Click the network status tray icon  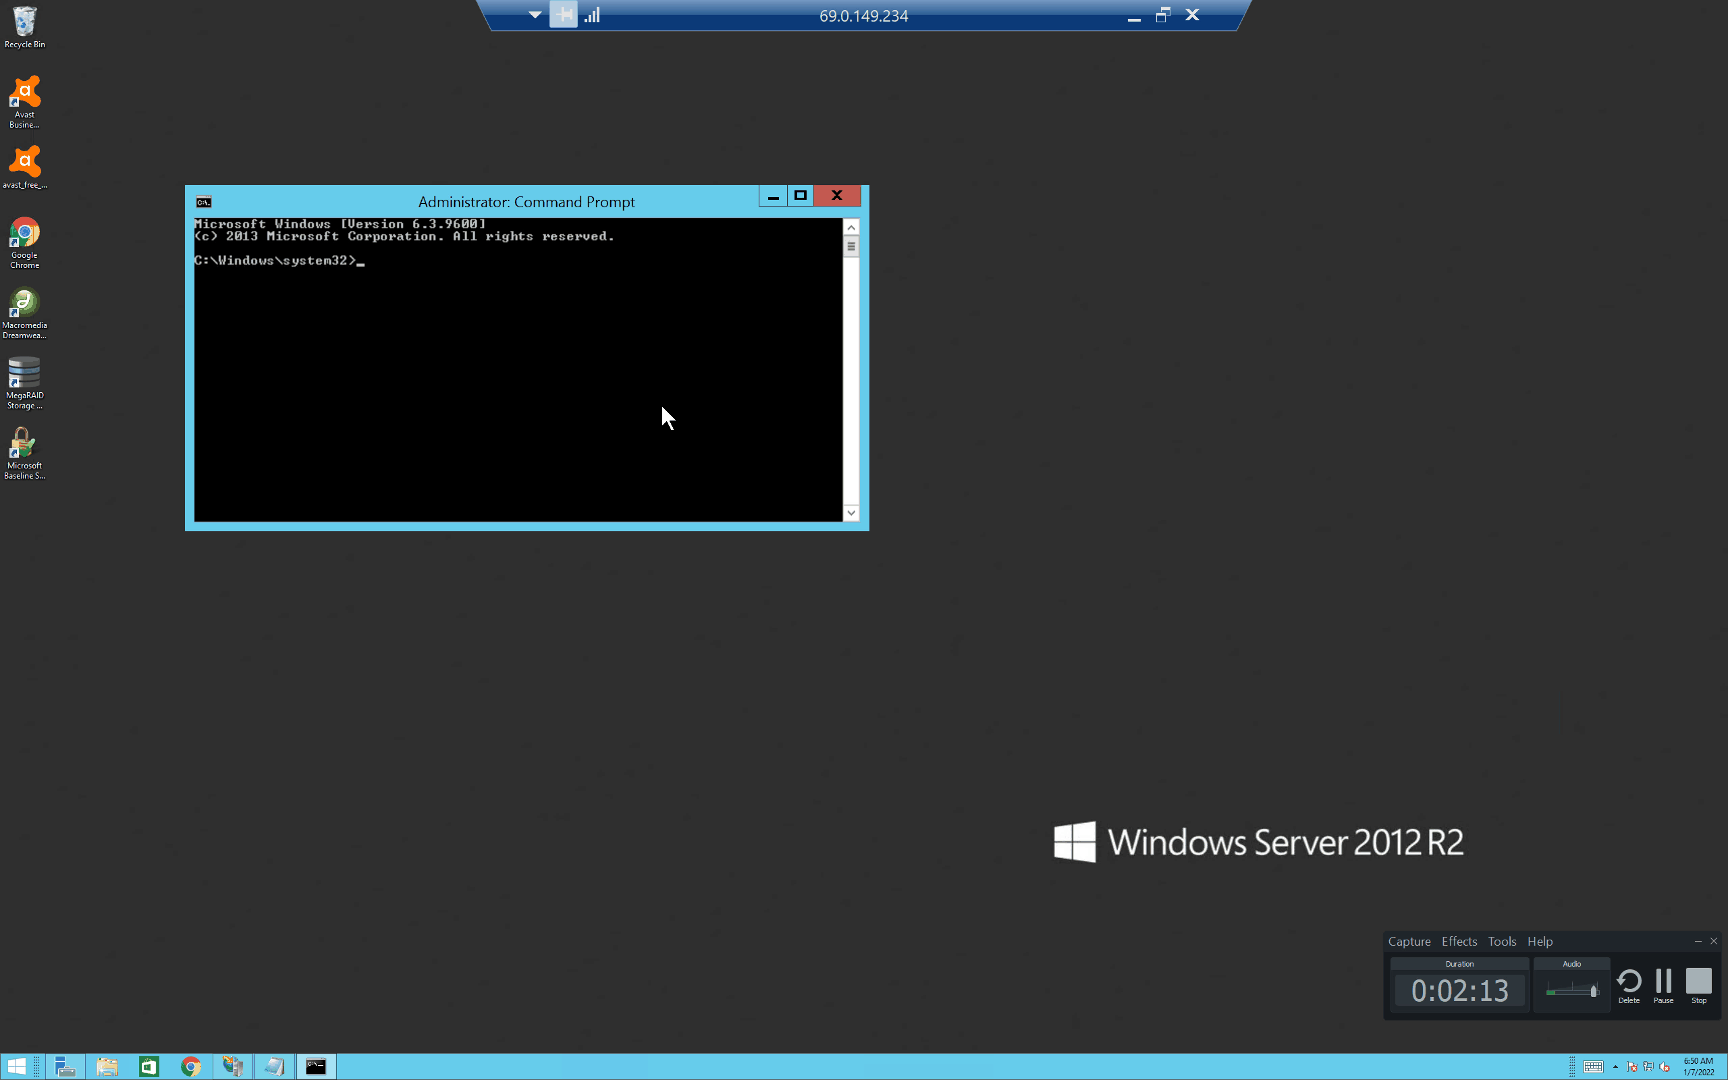tap(1648, 1067)
